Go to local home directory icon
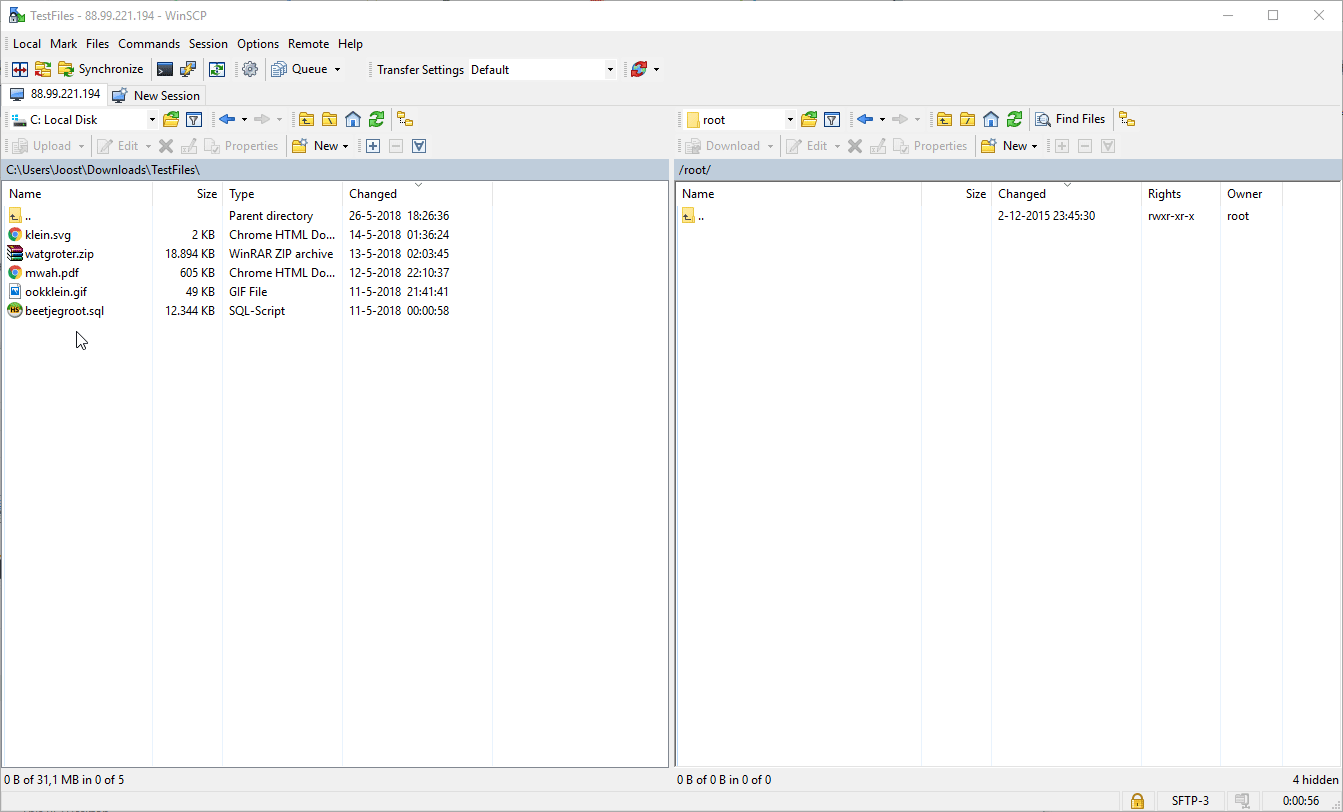 pyautogui.click(x=353, y=119)
